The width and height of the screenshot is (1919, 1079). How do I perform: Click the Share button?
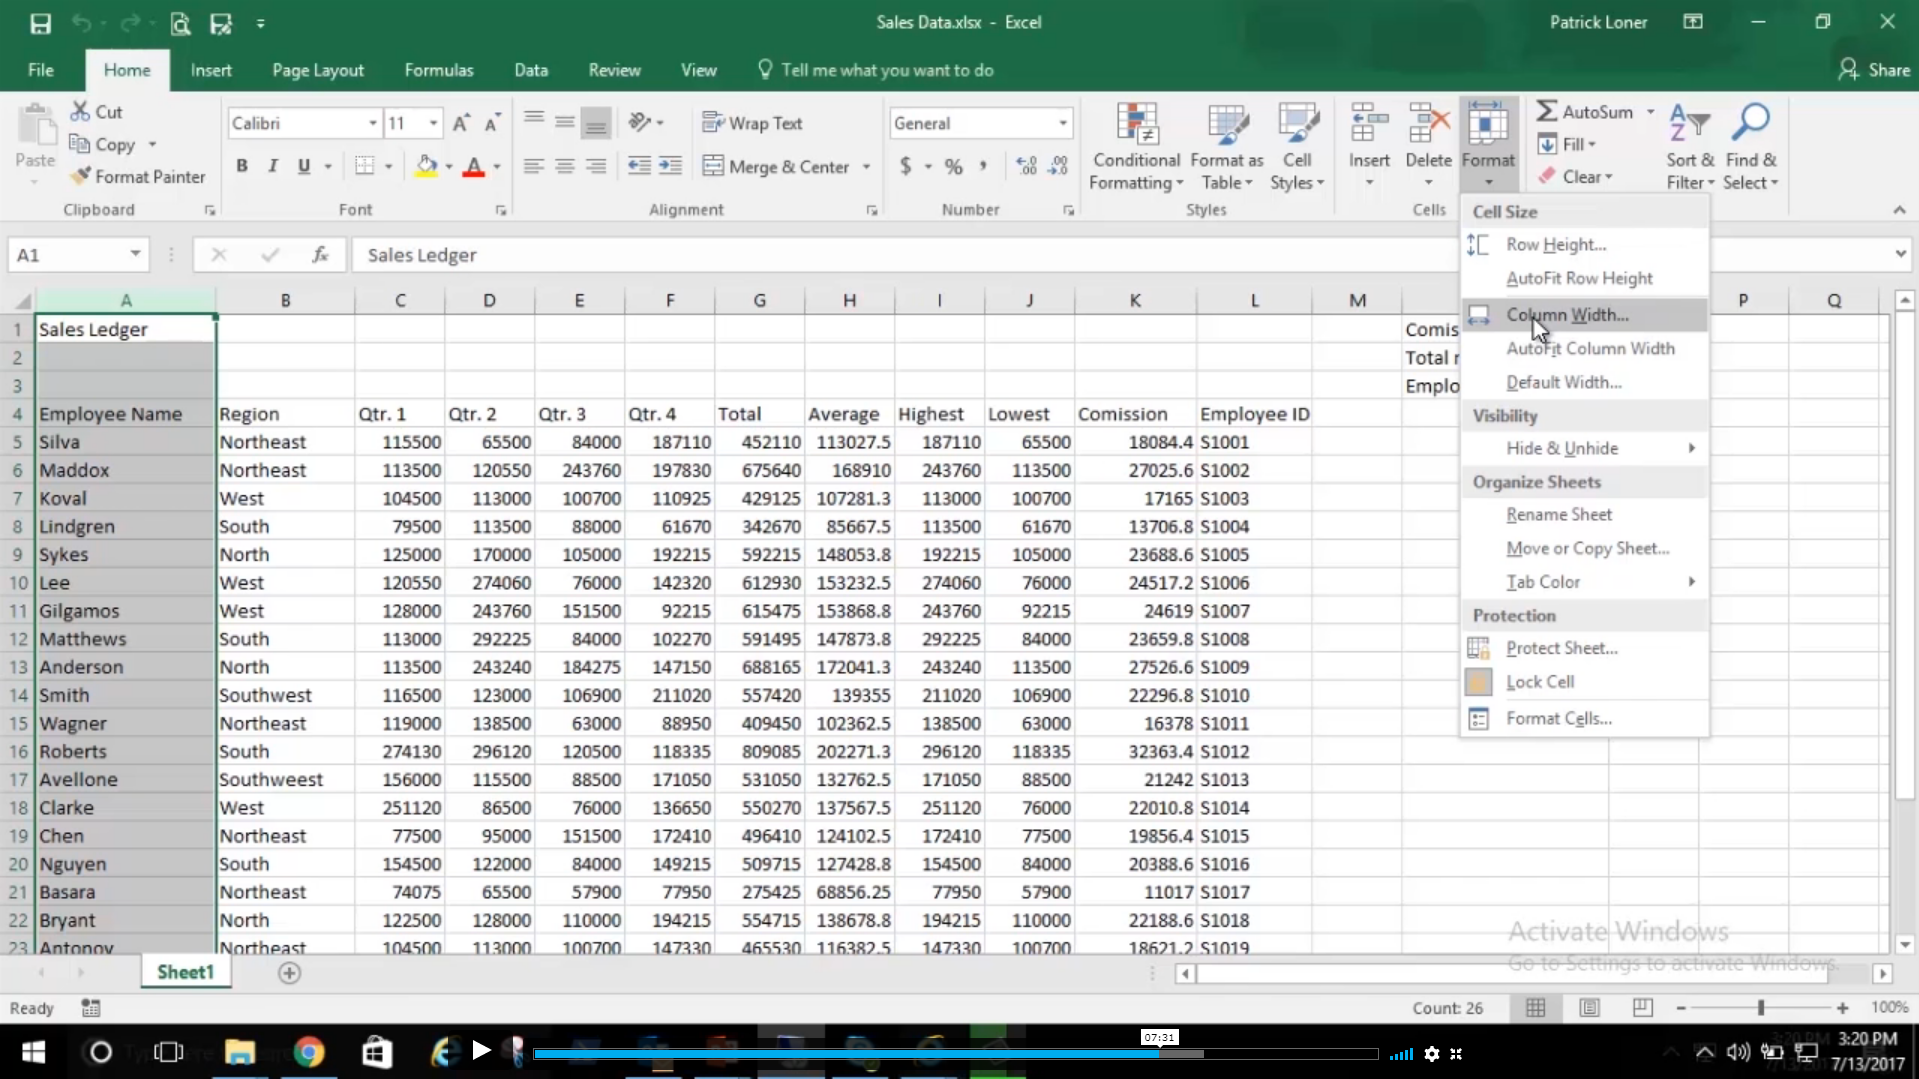1874,70
